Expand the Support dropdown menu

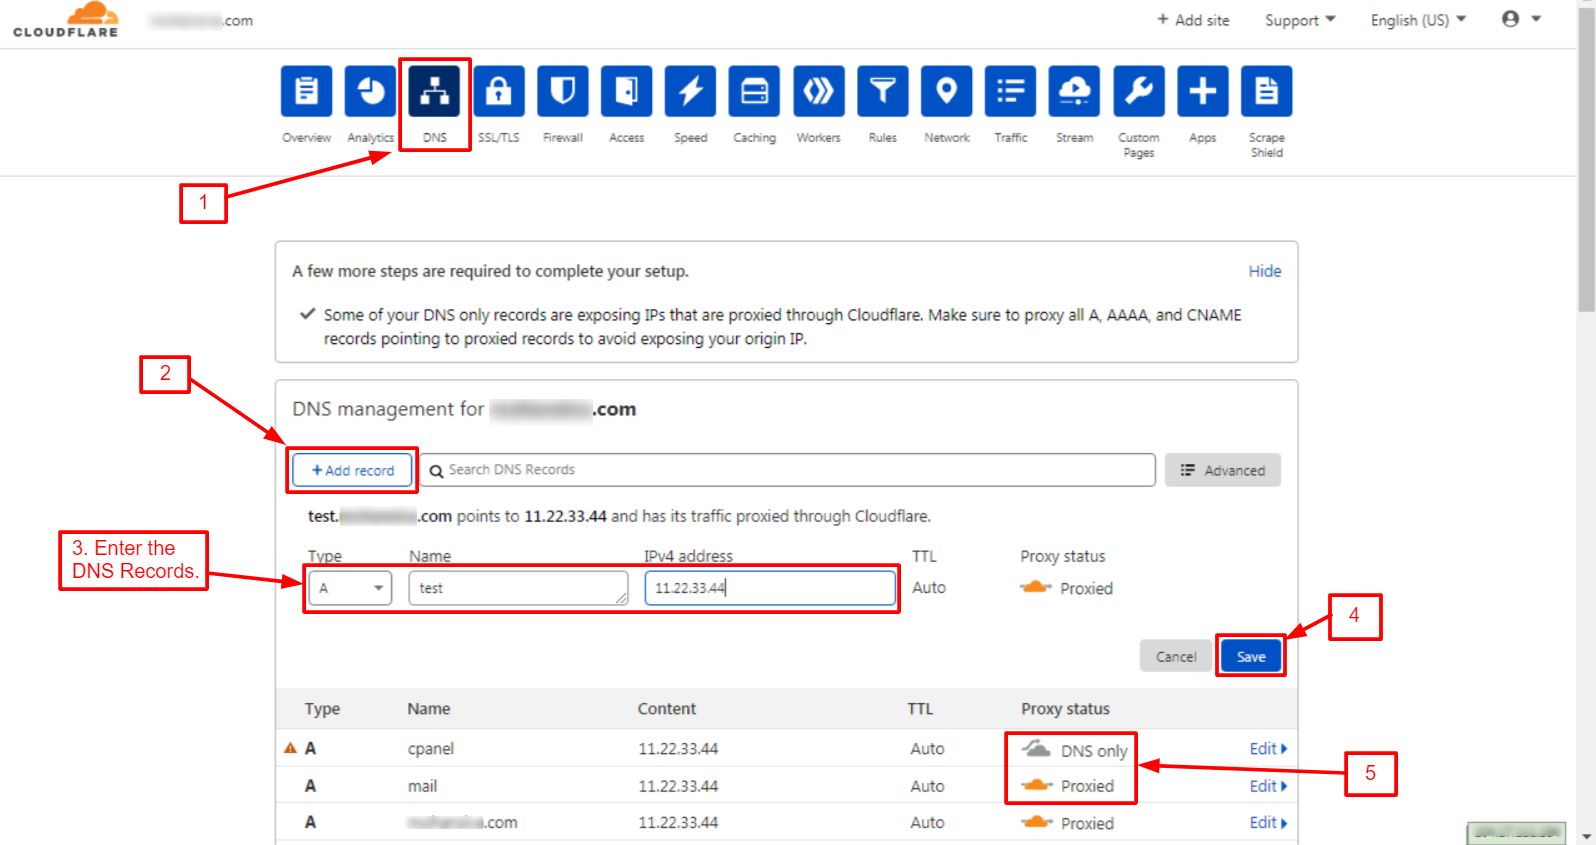(x=1299, y=20)
